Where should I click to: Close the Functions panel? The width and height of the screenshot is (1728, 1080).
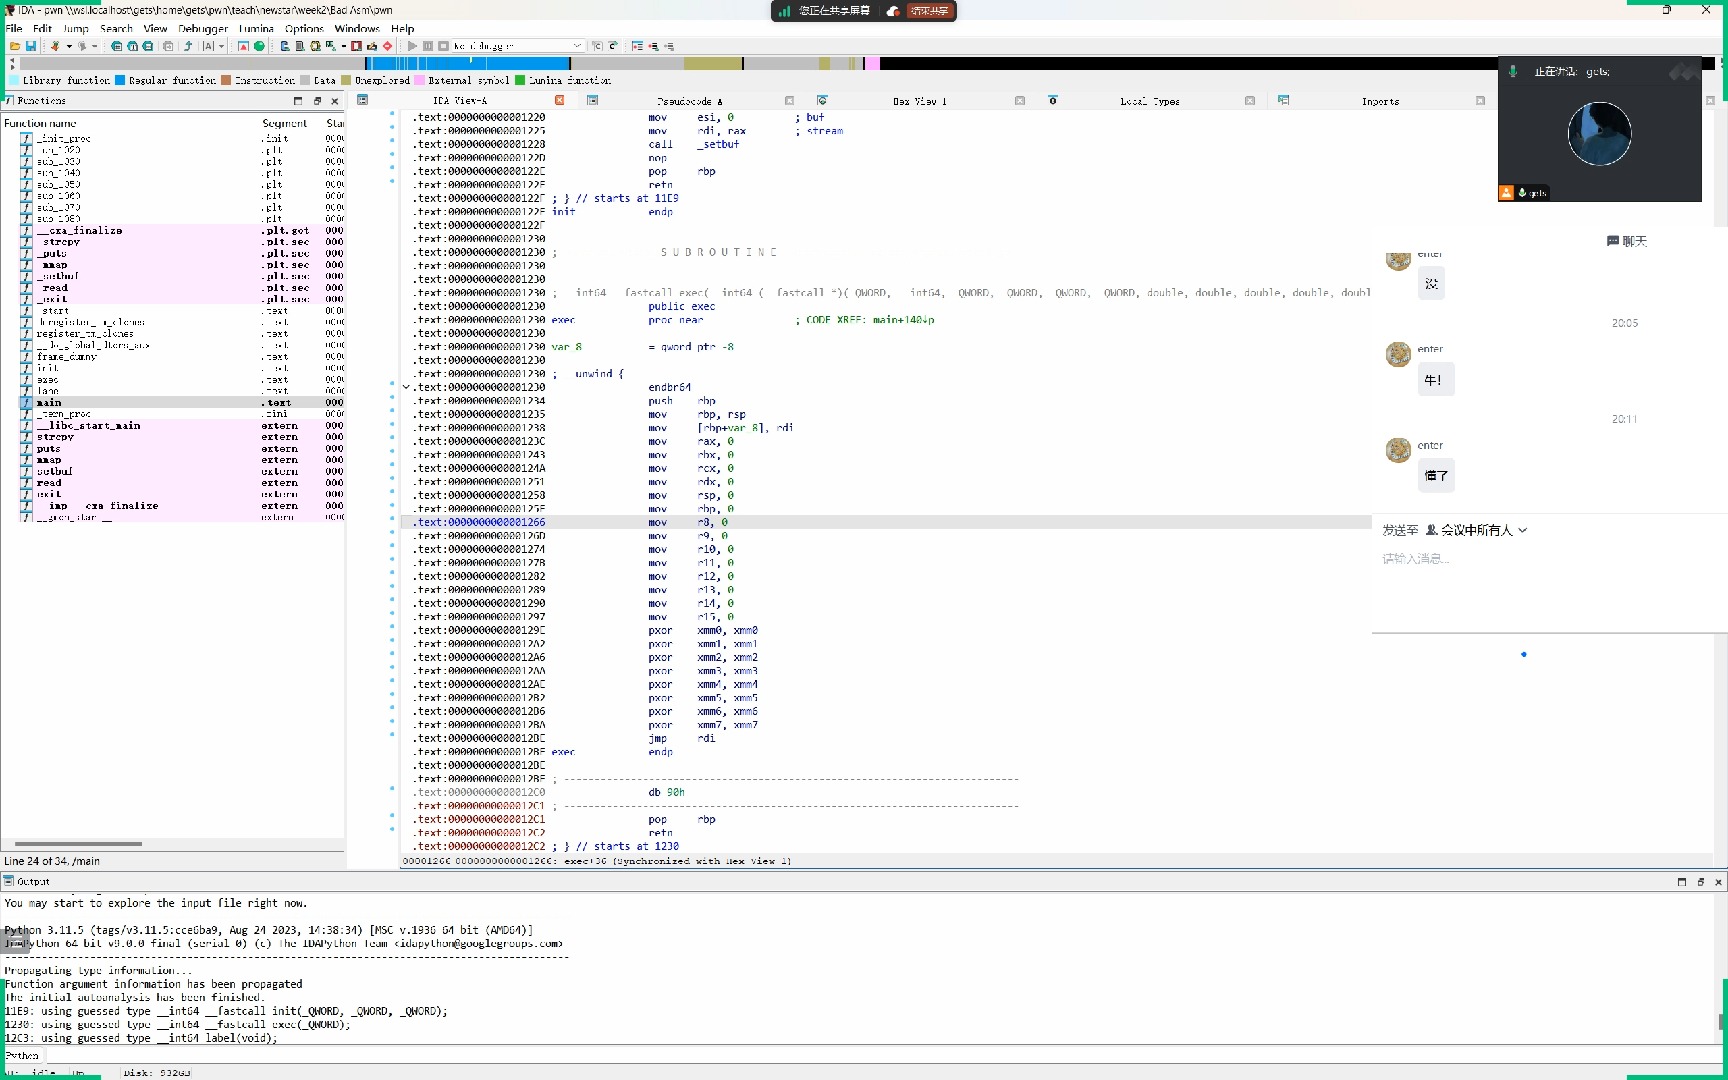point(335,101)
